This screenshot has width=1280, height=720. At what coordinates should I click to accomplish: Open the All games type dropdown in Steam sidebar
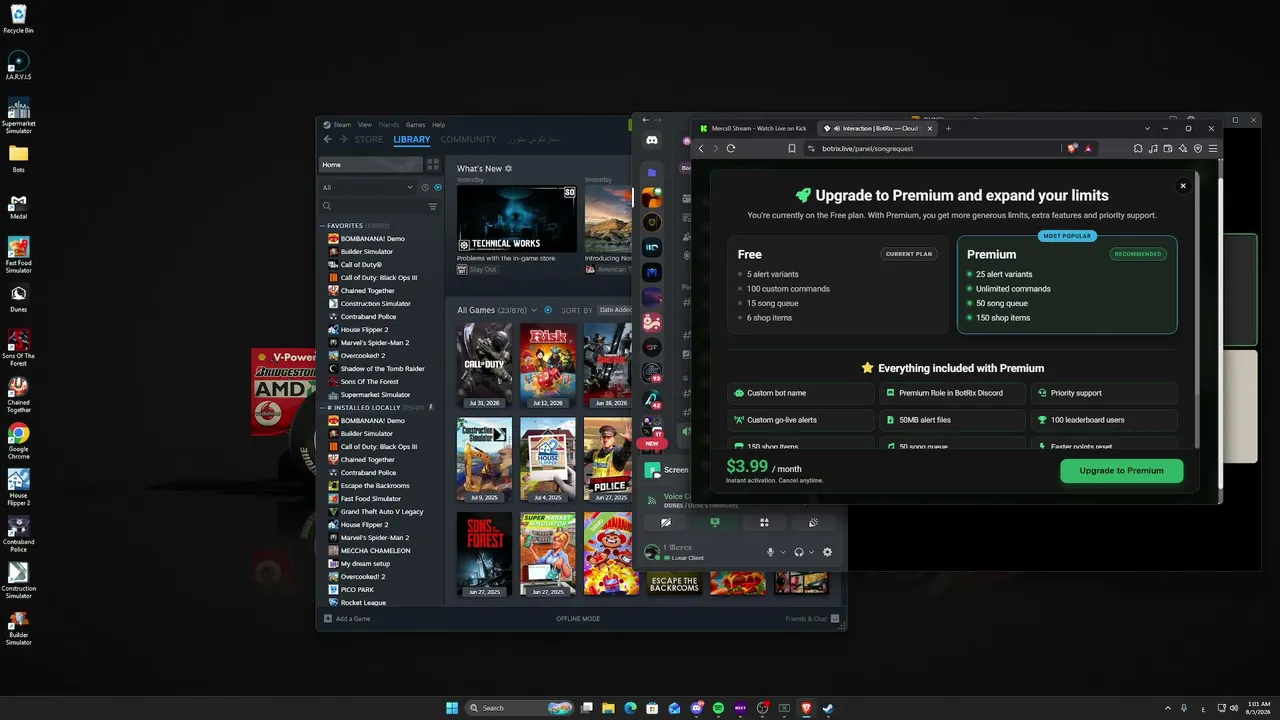click(x=368, y=187)
